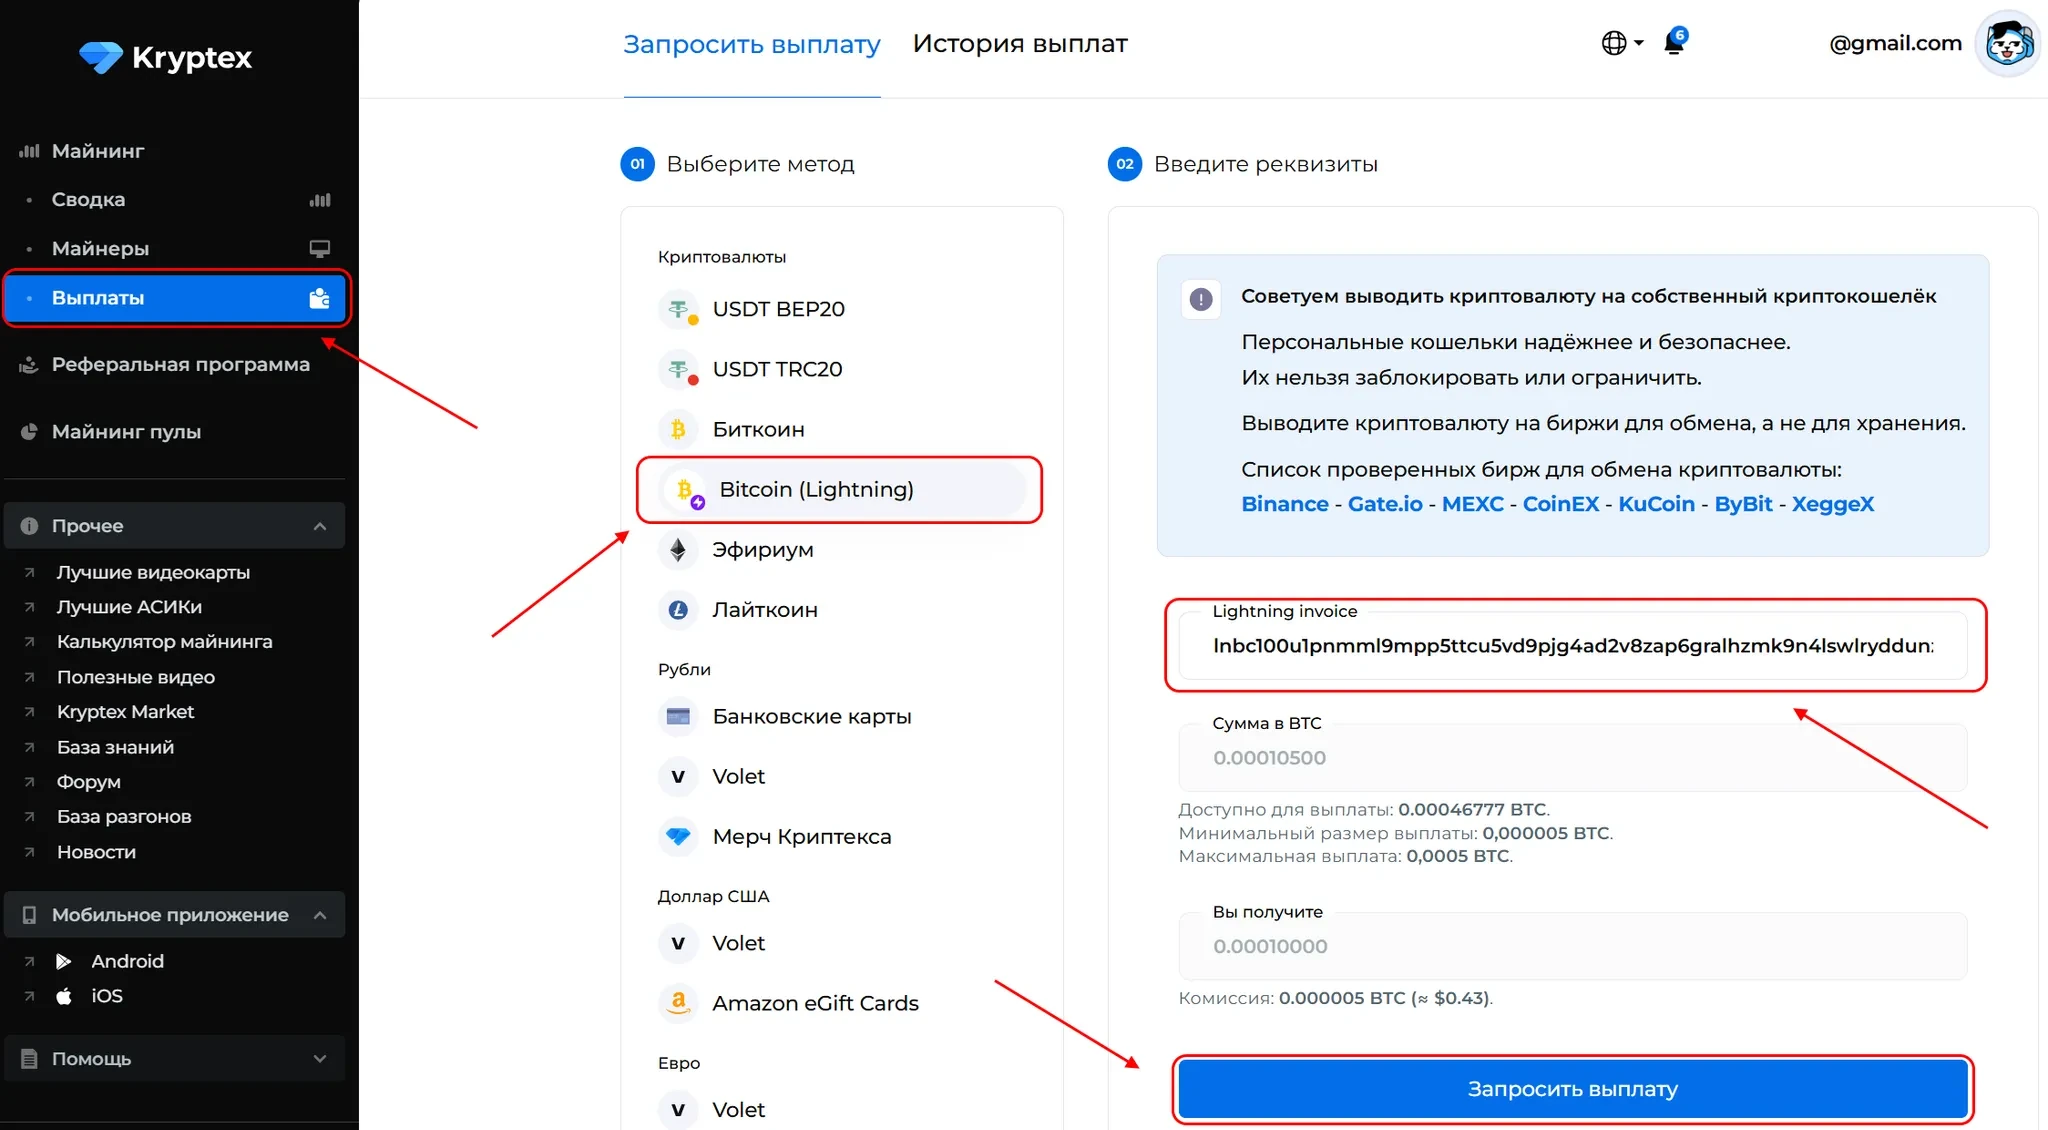2048x1130 pixels.
Task: Expand the Помощь sidebar section
Action: coord(320,1059)
